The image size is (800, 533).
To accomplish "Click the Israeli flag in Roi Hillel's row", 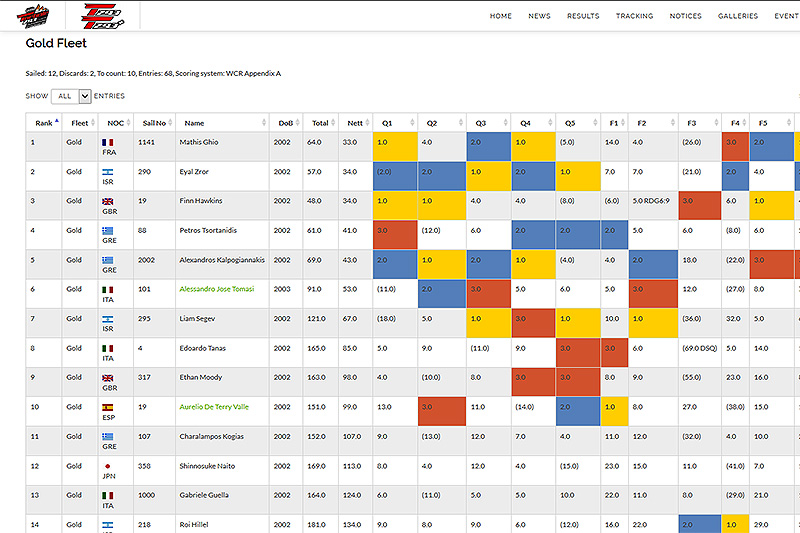I will [x=108, y=525].
